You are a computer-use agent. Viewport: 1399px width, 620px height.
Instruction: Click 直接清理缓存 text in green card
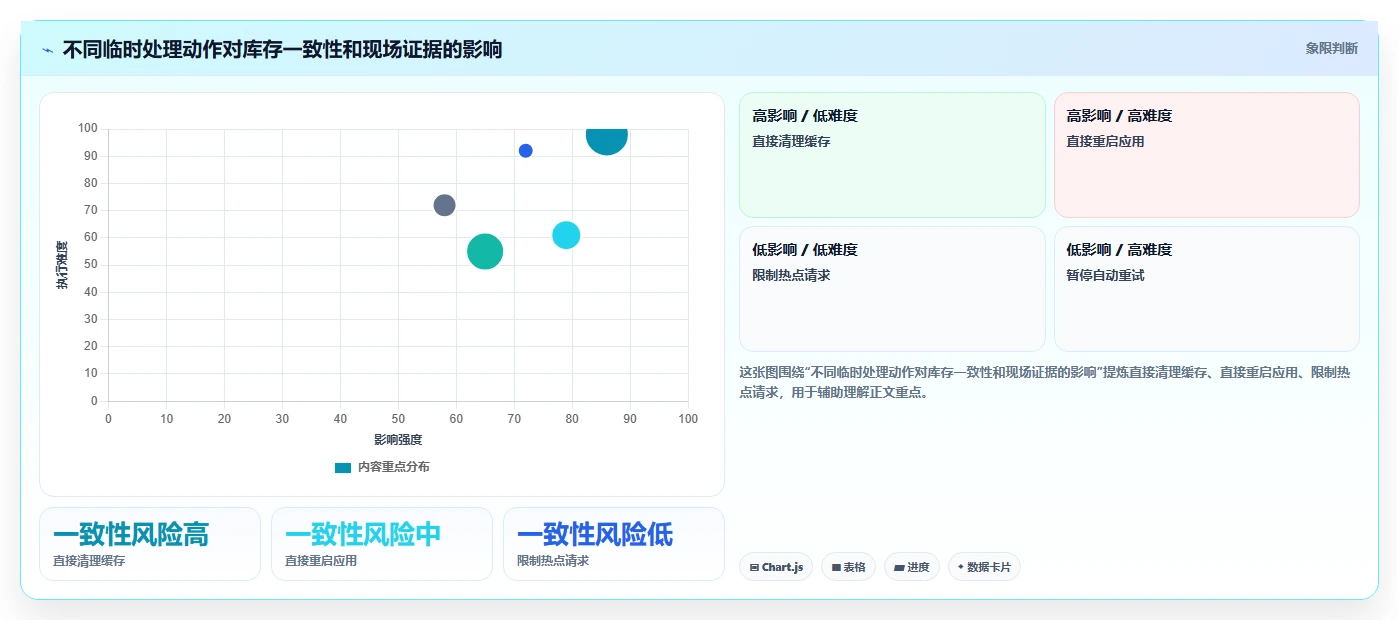pos(791,142)
